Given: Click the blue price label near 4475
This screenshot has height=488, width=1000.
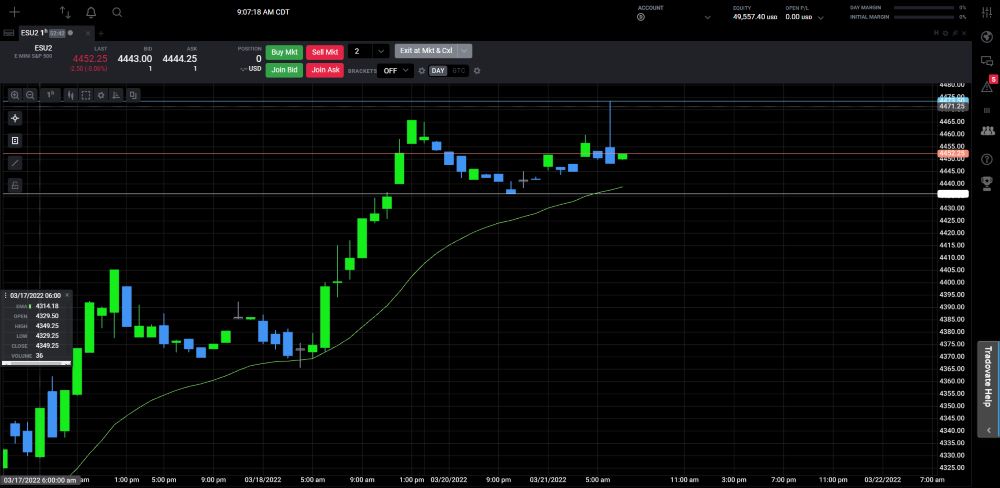Looking at the screenshot, I should (953, 100).
